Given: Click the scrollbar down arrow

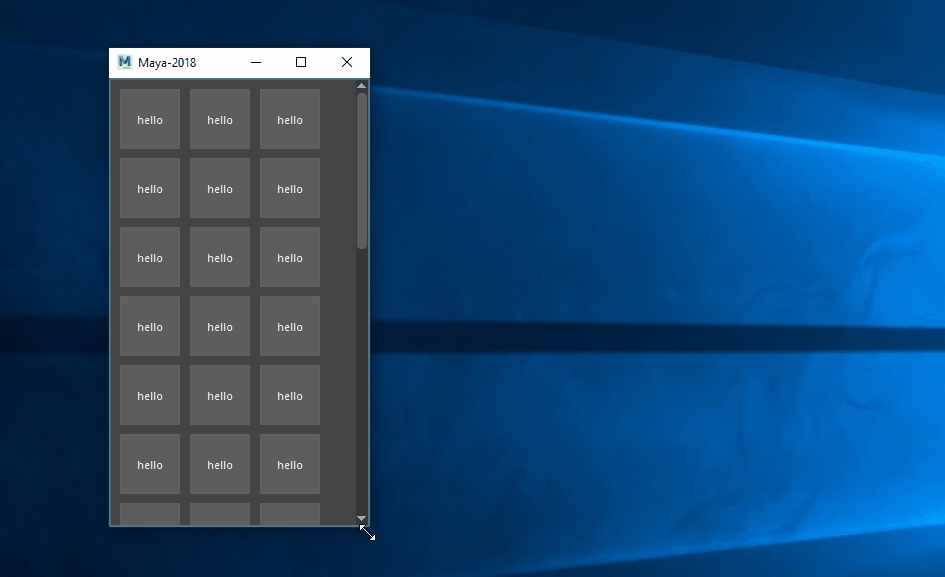Looking at the screenshot, I should [362, 518].
